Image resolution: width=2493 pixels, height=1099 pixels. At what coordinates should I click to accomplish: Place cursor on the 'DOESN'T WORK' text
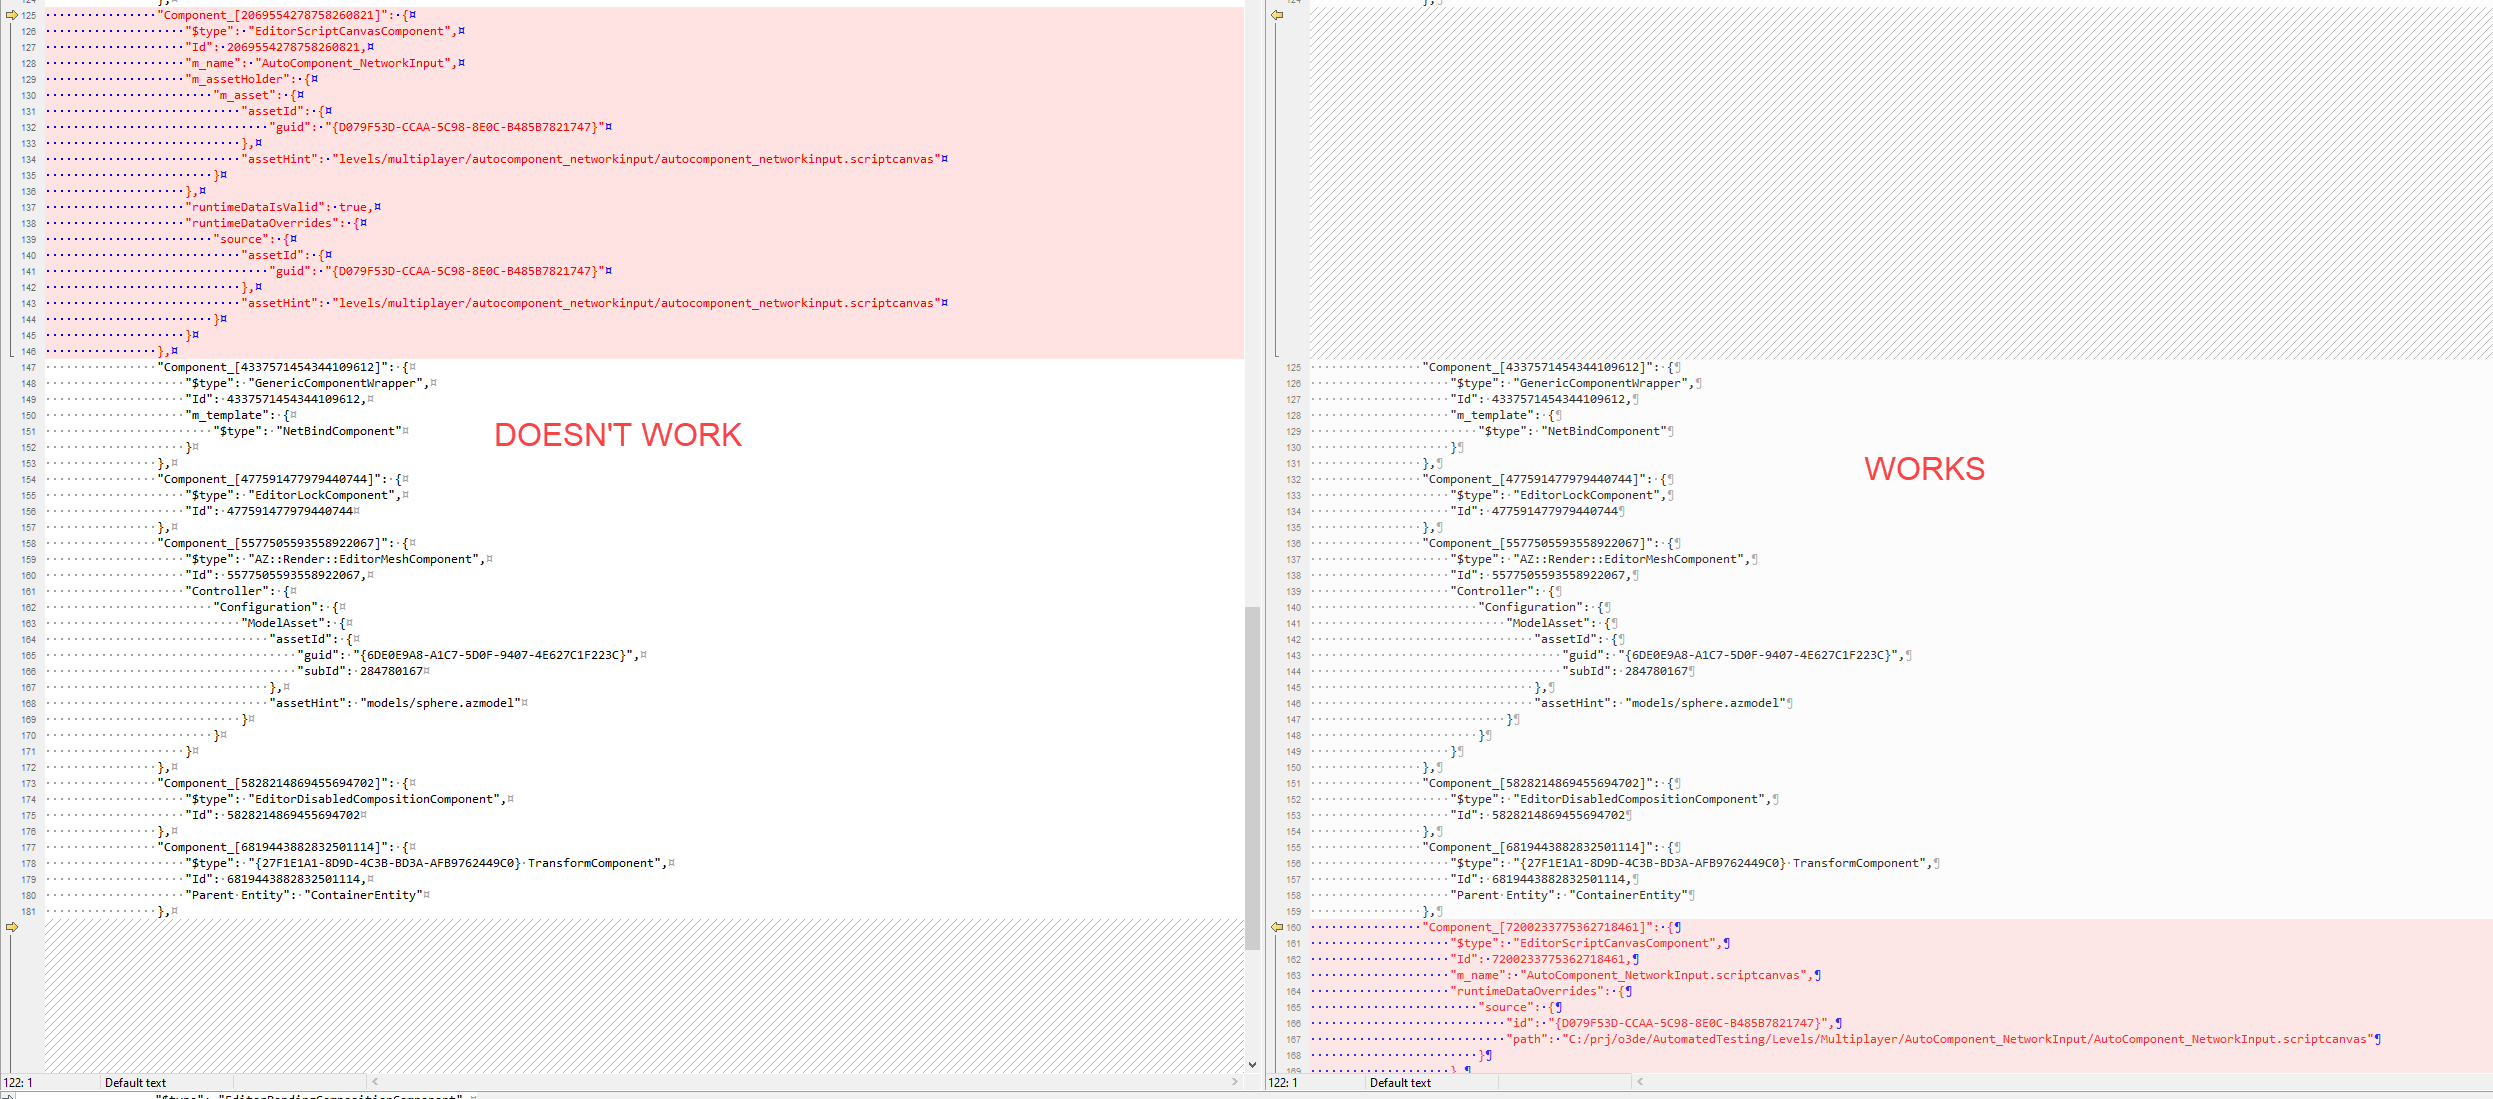[618, 435]
